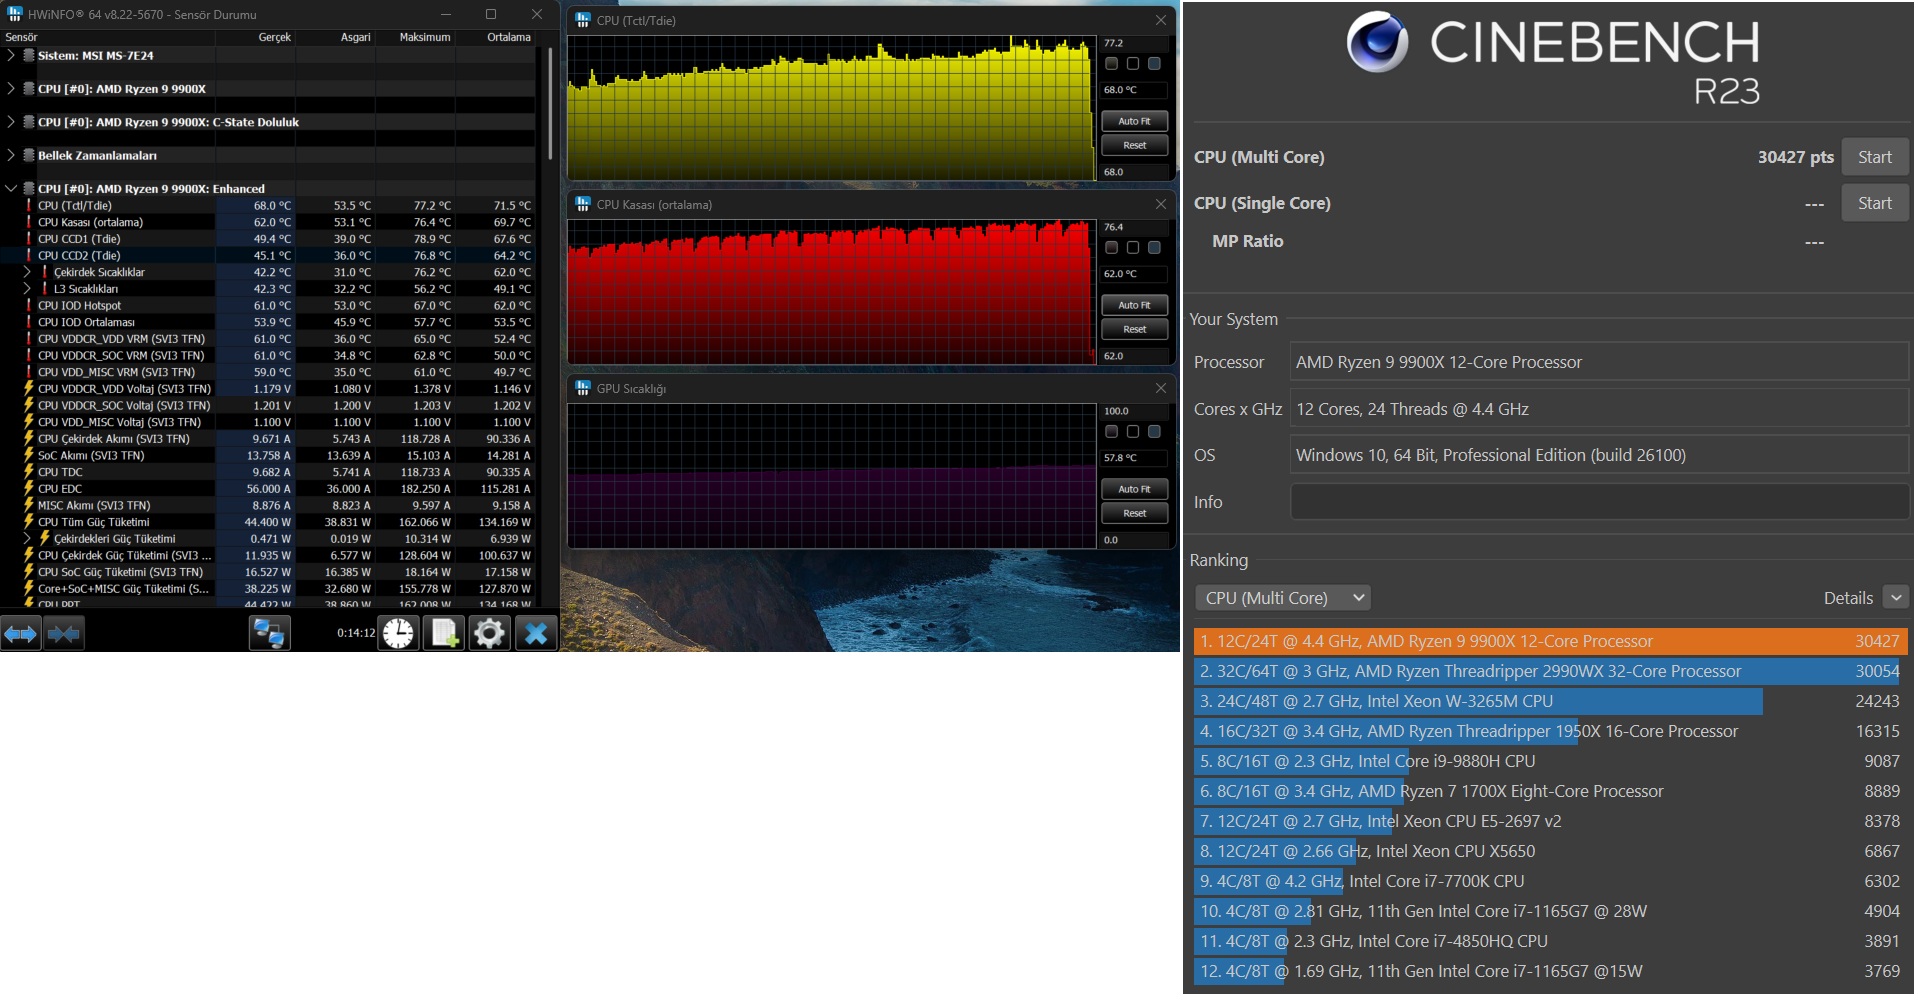This screenshot has width=1918, height=1000.
Task: Click the Maksimum column header
Action: tap(416, 37)
